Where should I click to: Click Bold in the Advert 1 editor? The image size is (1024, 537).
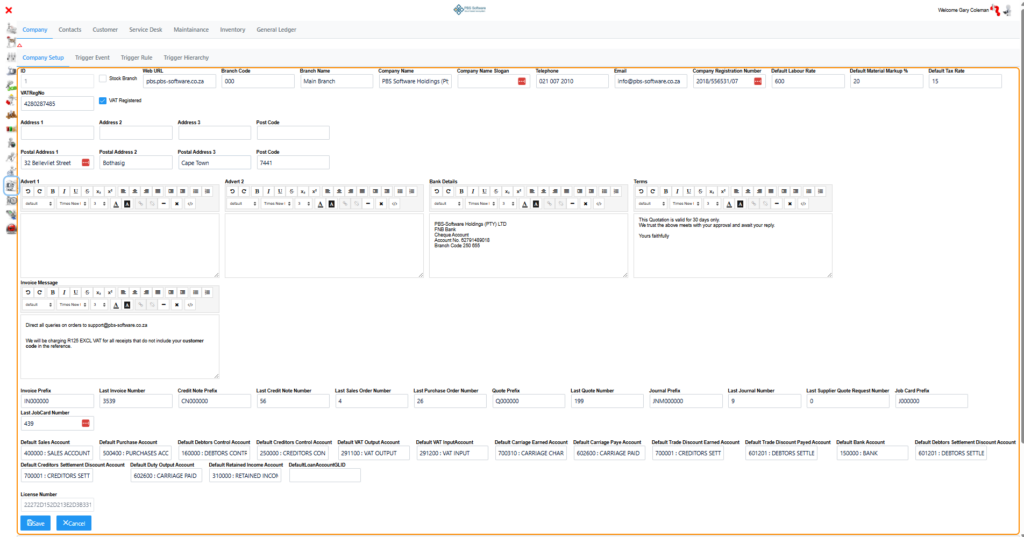pyautogui.click(x=52, y=191)
